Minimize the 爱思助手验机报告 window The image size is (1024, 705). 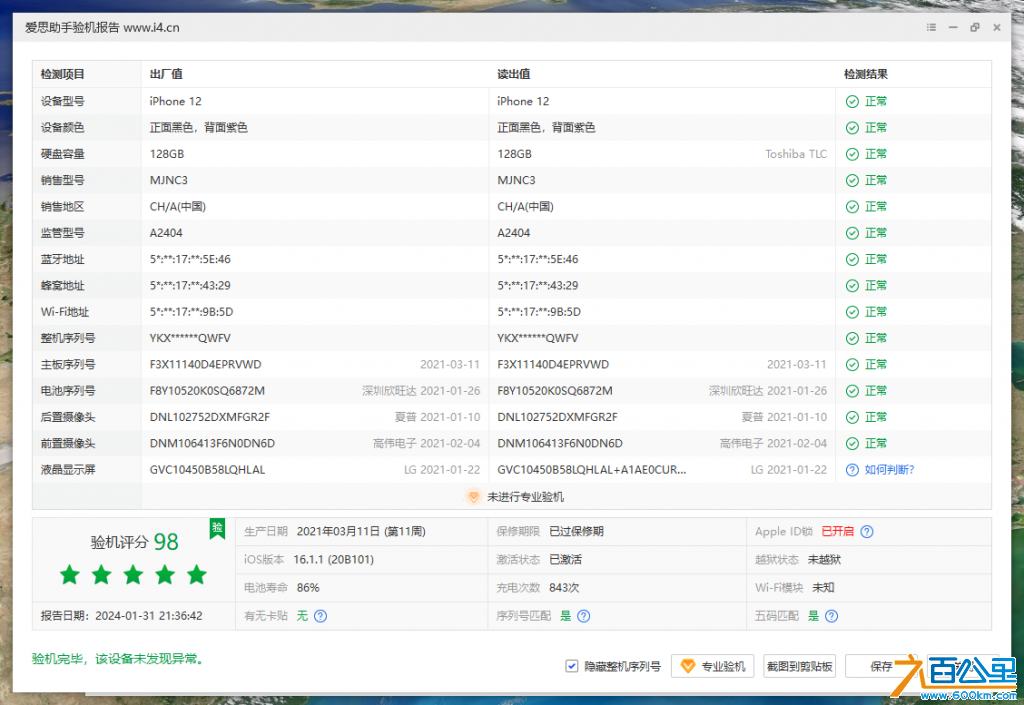point(953,27)
